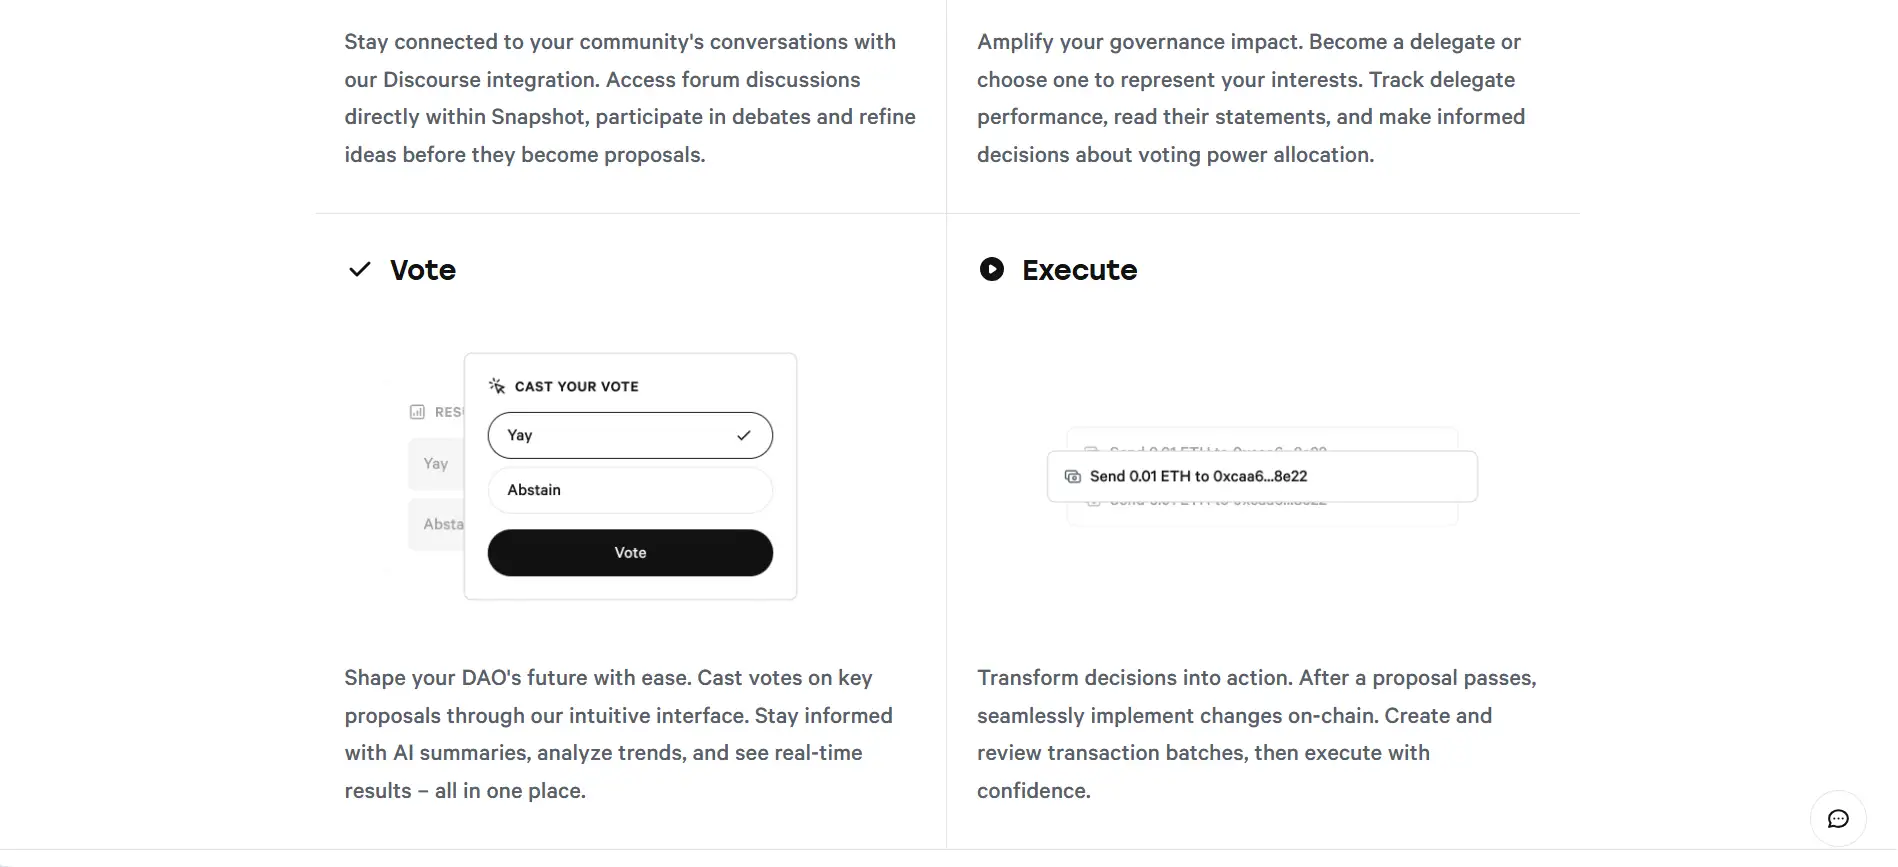Click the delegate governance description paragraph
1898x867 pixels.
tap(1250, 98)
